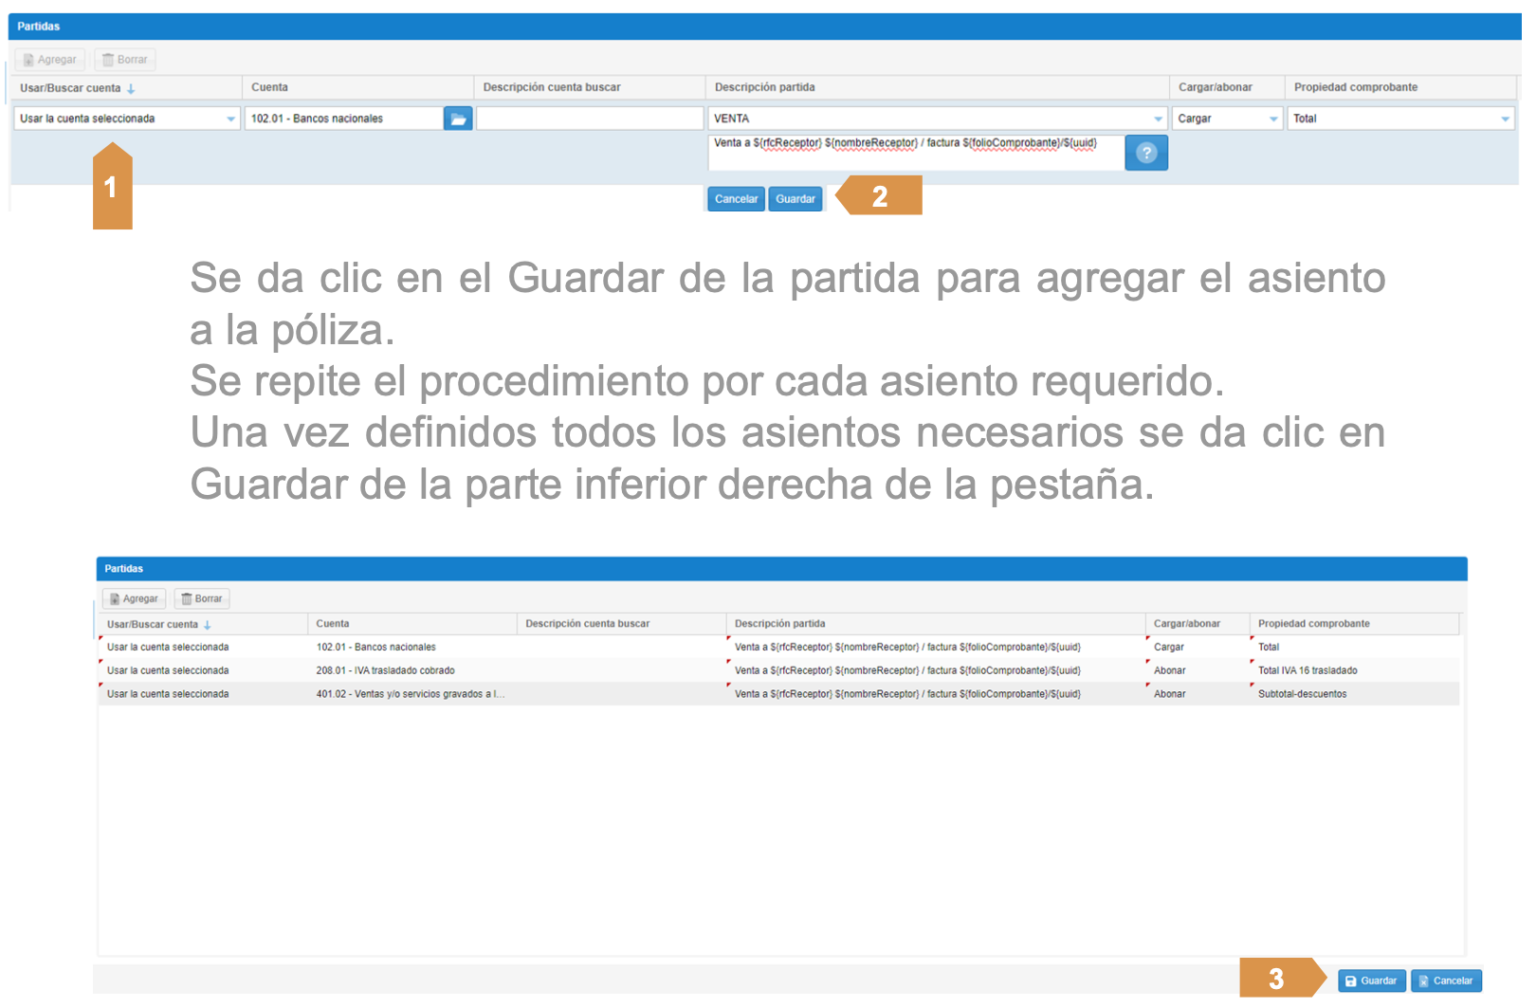
Task: Click the Cuenta column header in lower grid
Action: [333, 624]
